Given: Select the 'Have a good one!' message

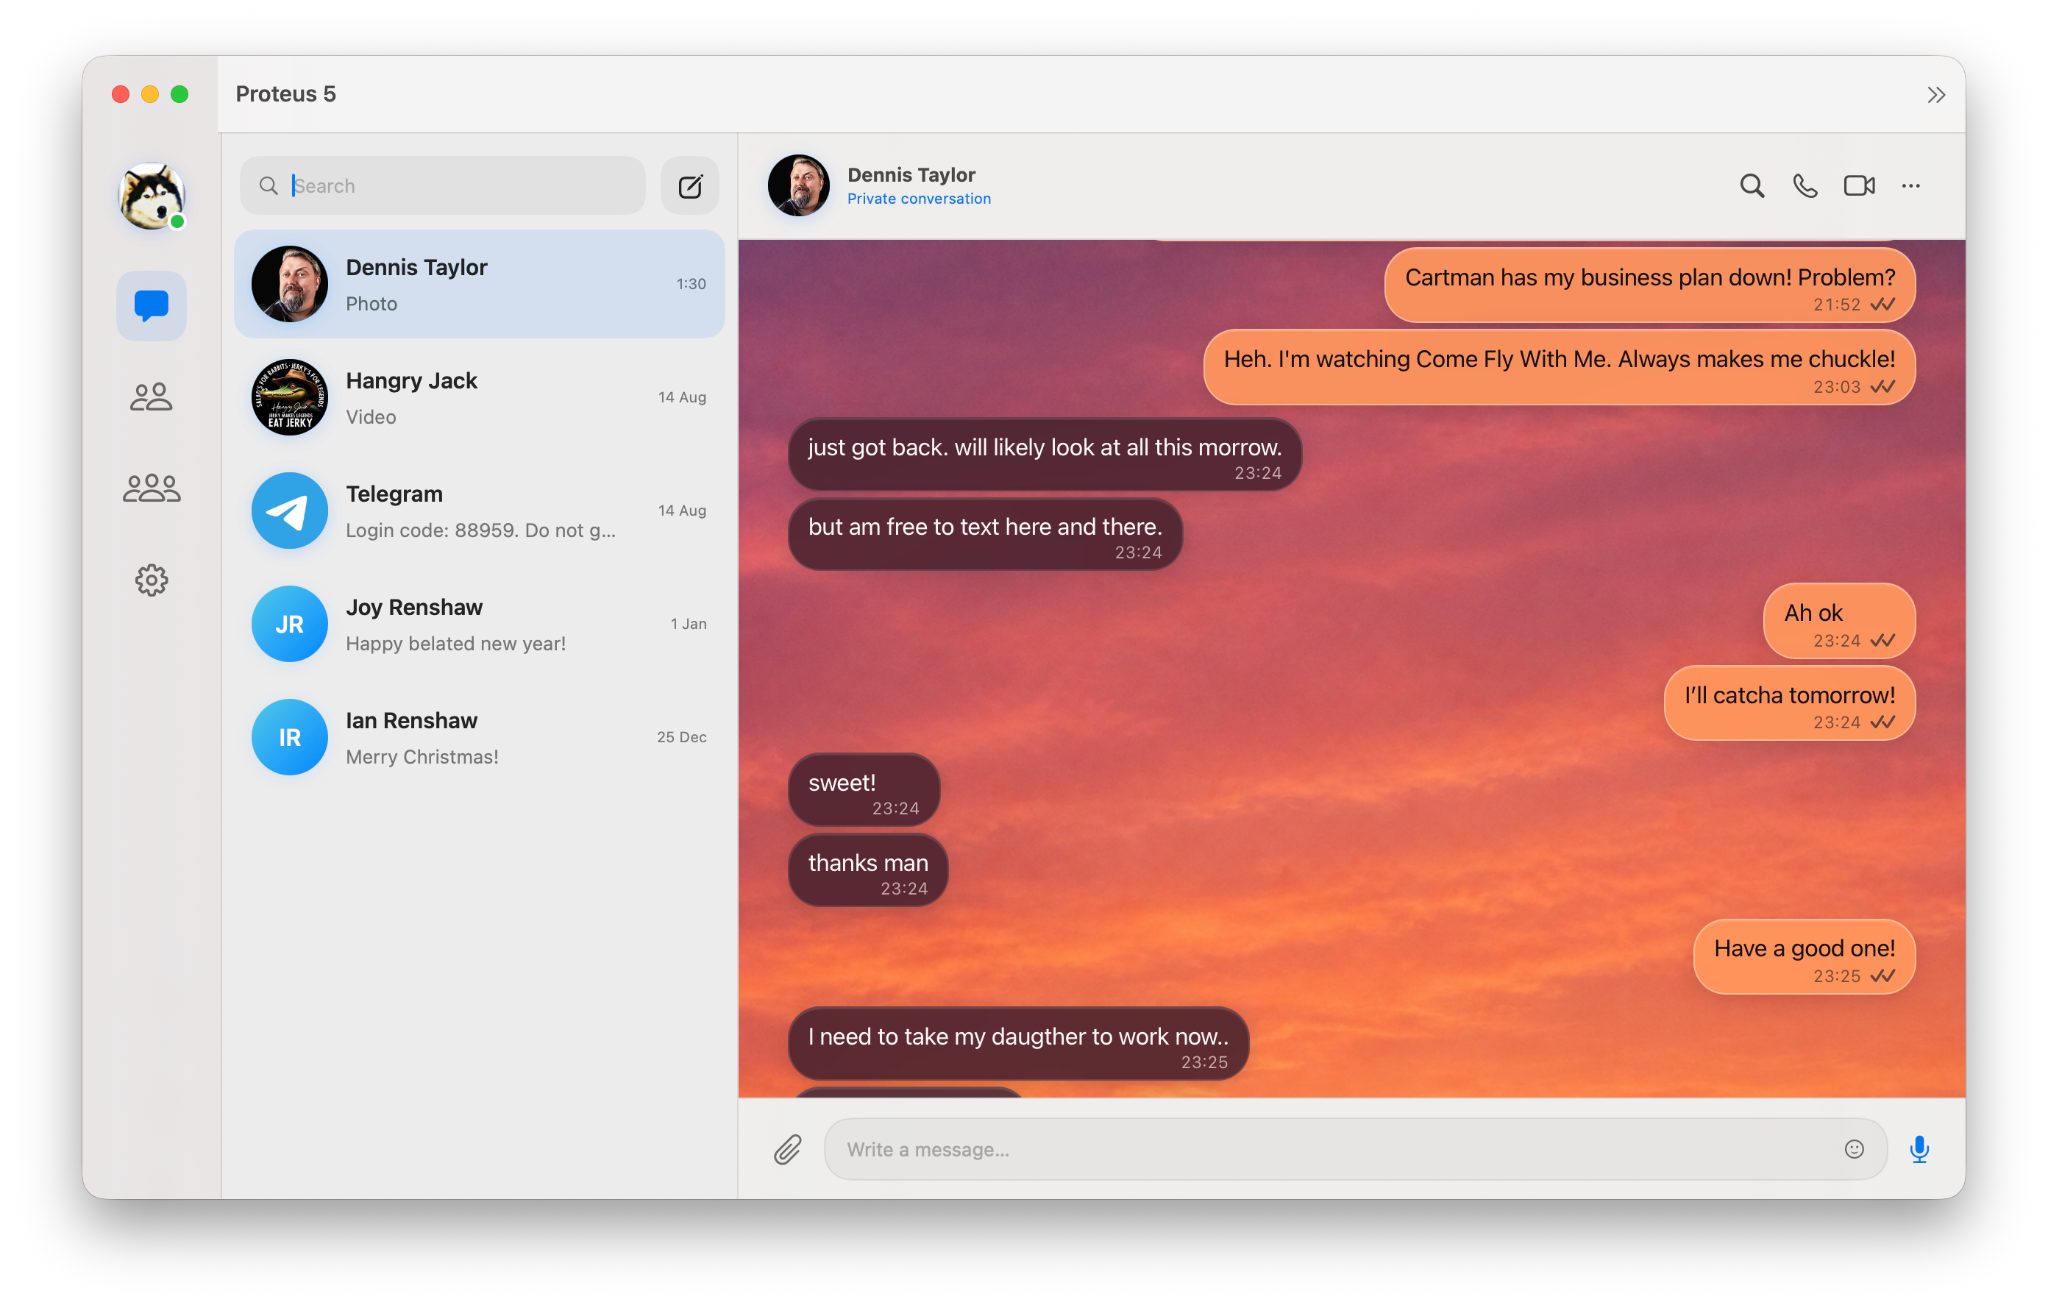Looking at the screenshot, I should (x=1804, y=958).
